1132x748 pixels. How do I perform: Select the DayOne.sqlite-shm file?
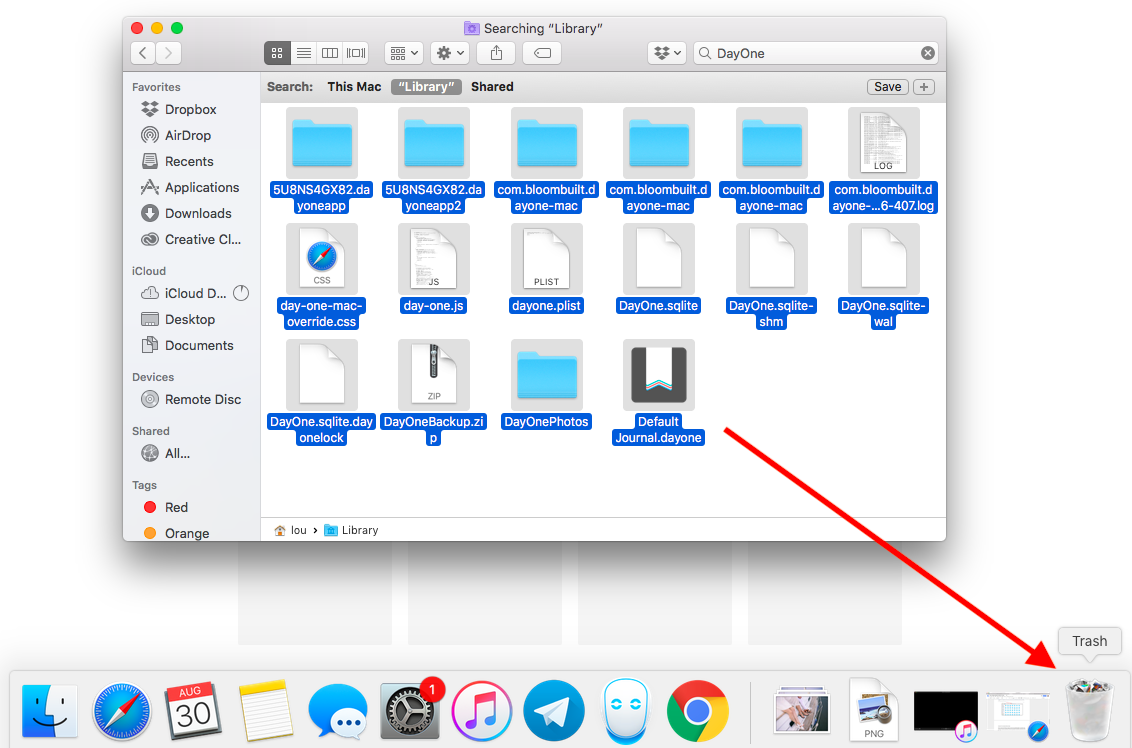771,277
